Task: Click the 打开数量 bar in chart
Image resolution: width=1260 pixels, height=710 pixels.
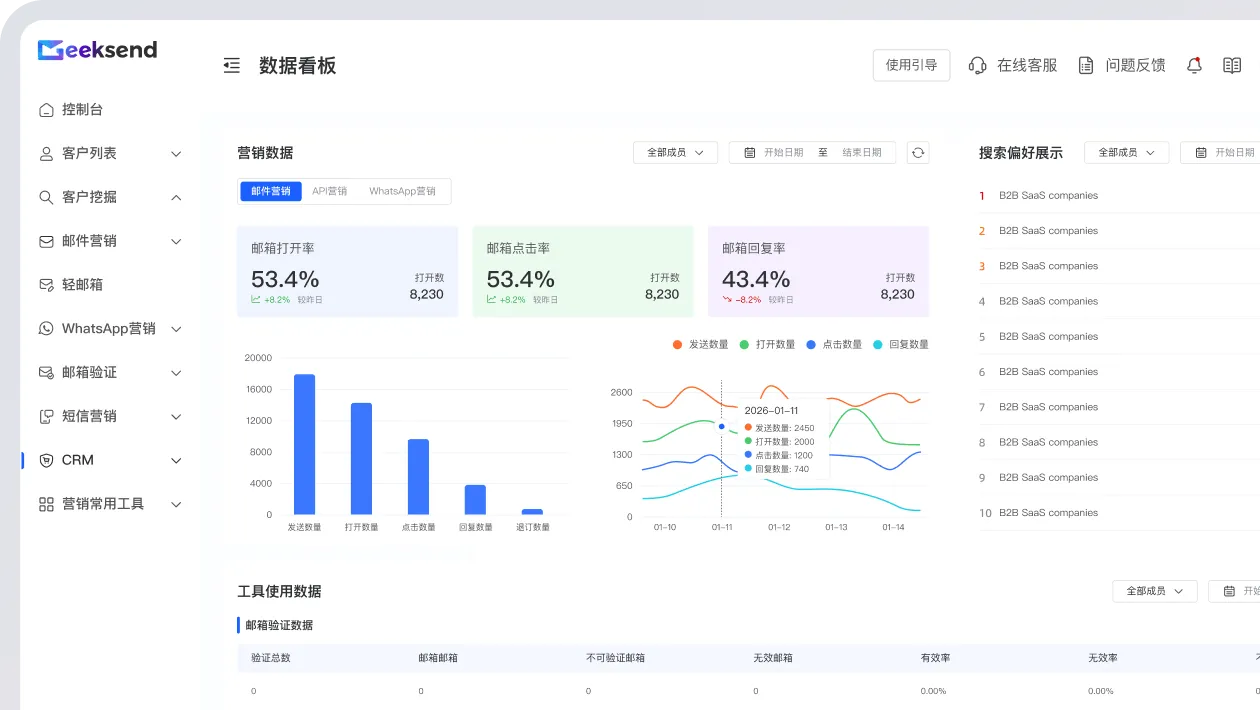Action: 361,459
